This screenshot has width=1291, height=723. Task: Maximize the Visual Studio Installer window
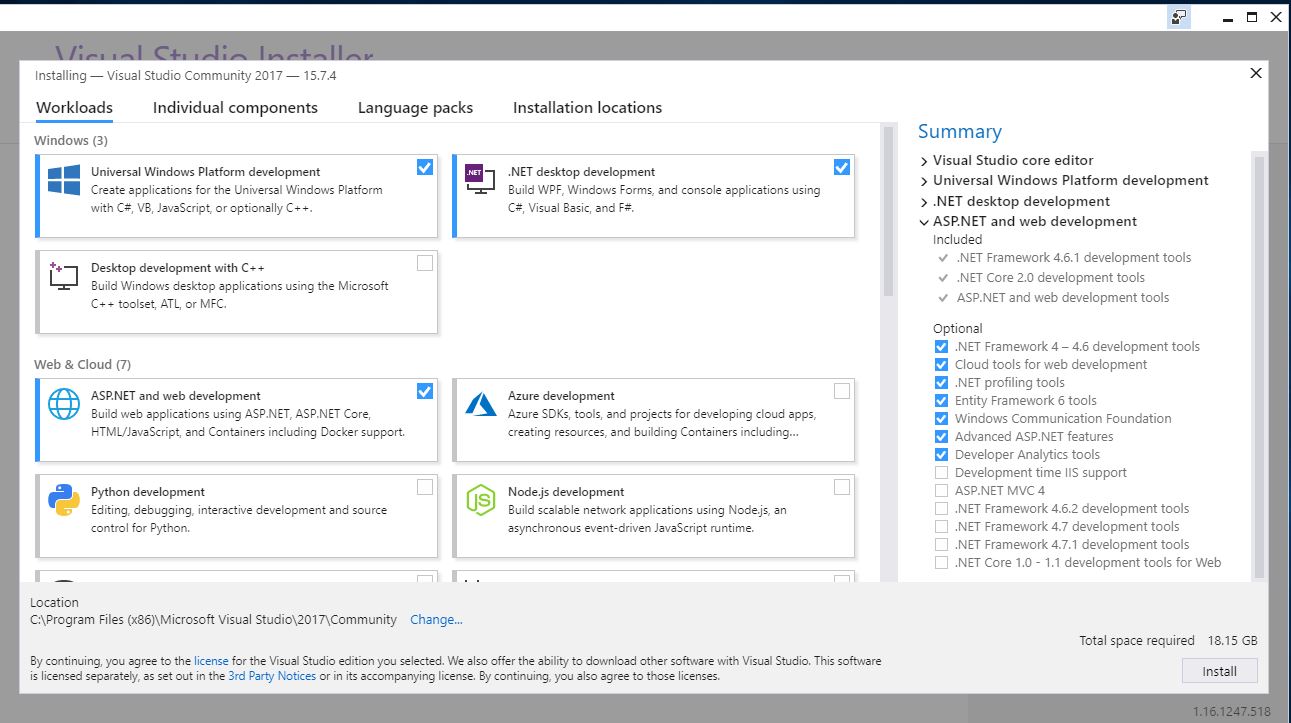[x=1252, y=17]
